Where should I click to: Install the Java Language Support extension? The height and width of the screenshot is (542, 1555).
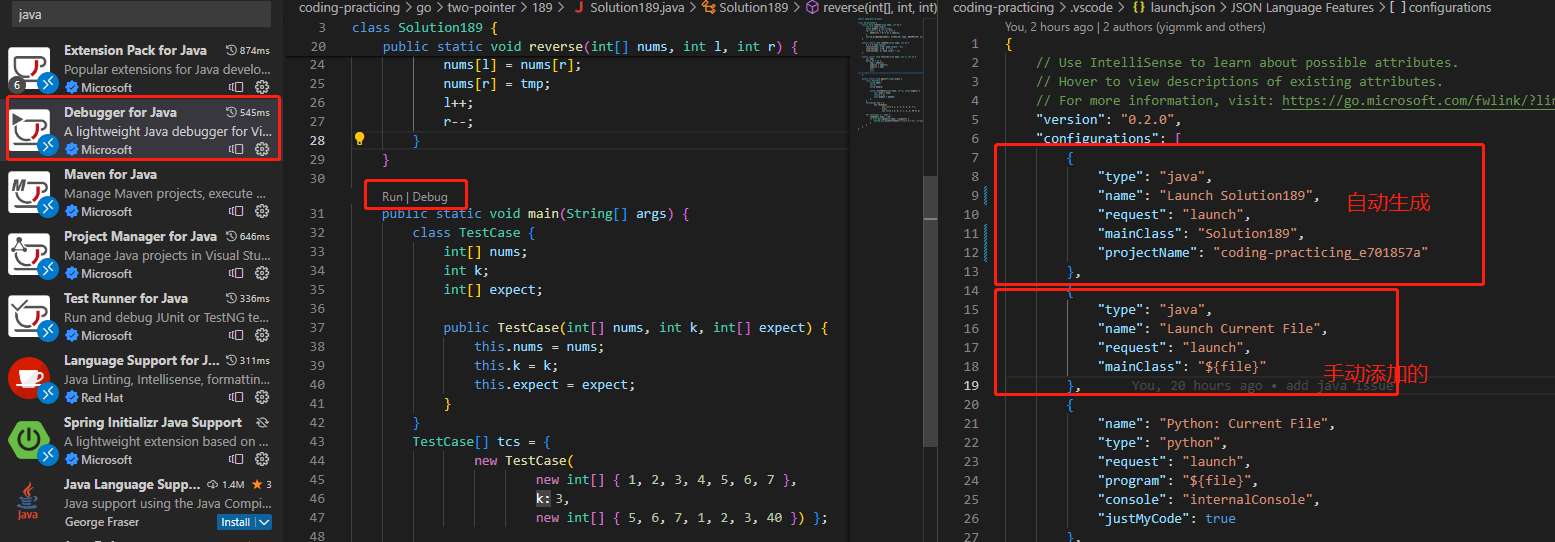(236, 522)
